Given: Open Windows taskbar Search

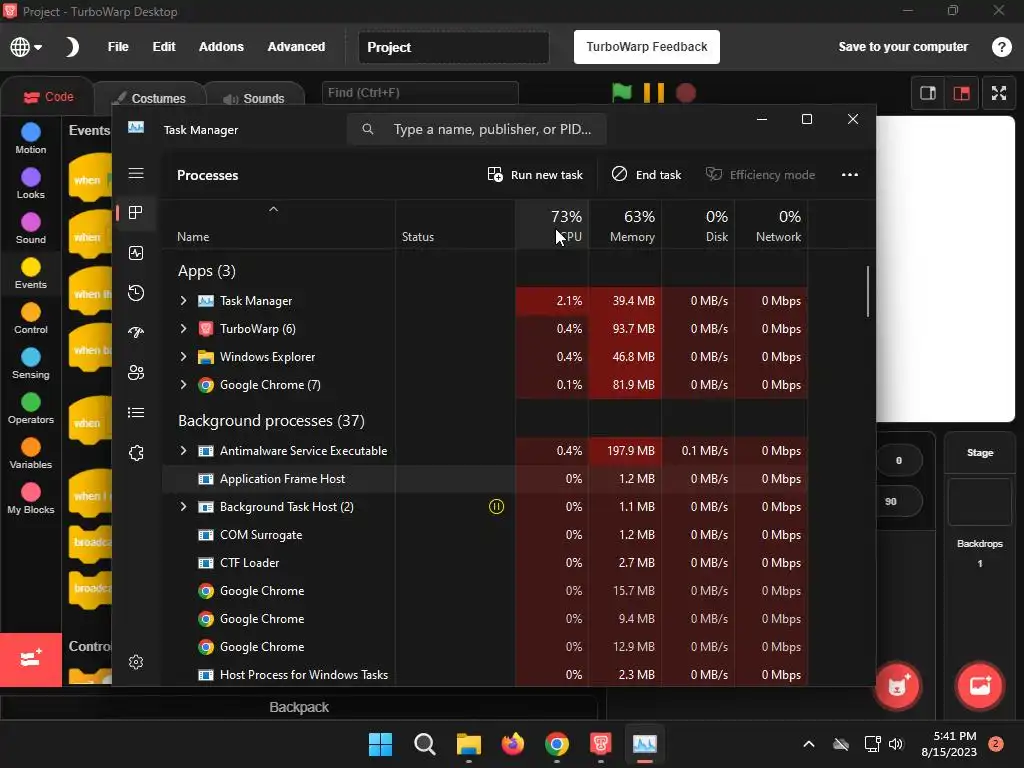Looking at the screenshot, I should coord(424,744).
